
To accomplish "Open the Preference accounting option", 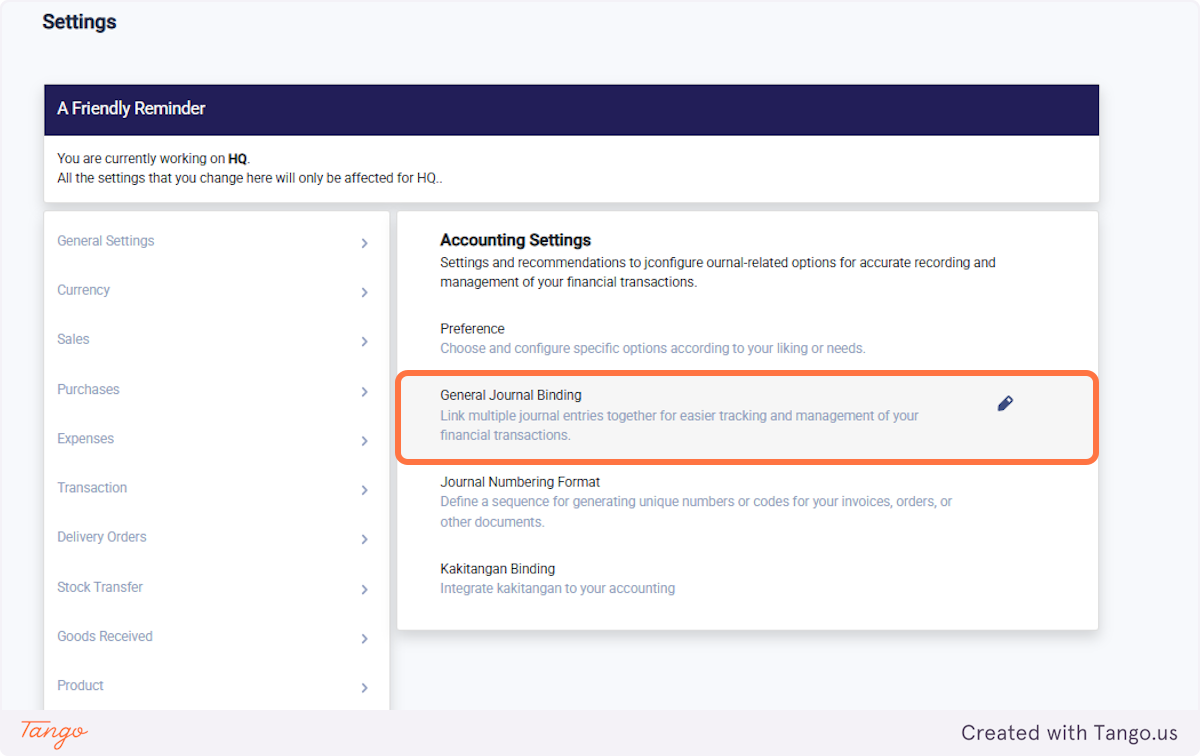I will (x=472, y=328).
